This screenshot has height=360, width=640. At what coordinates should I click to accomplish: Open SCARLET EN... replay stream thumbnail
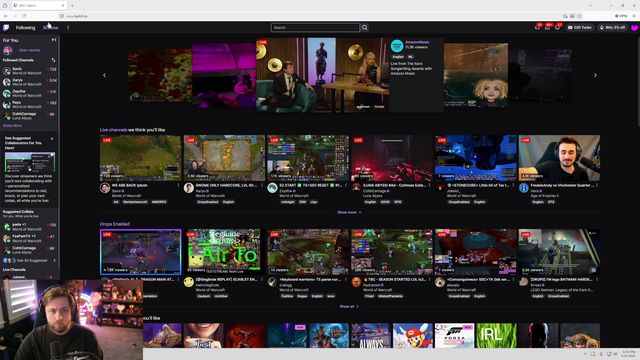224,252
